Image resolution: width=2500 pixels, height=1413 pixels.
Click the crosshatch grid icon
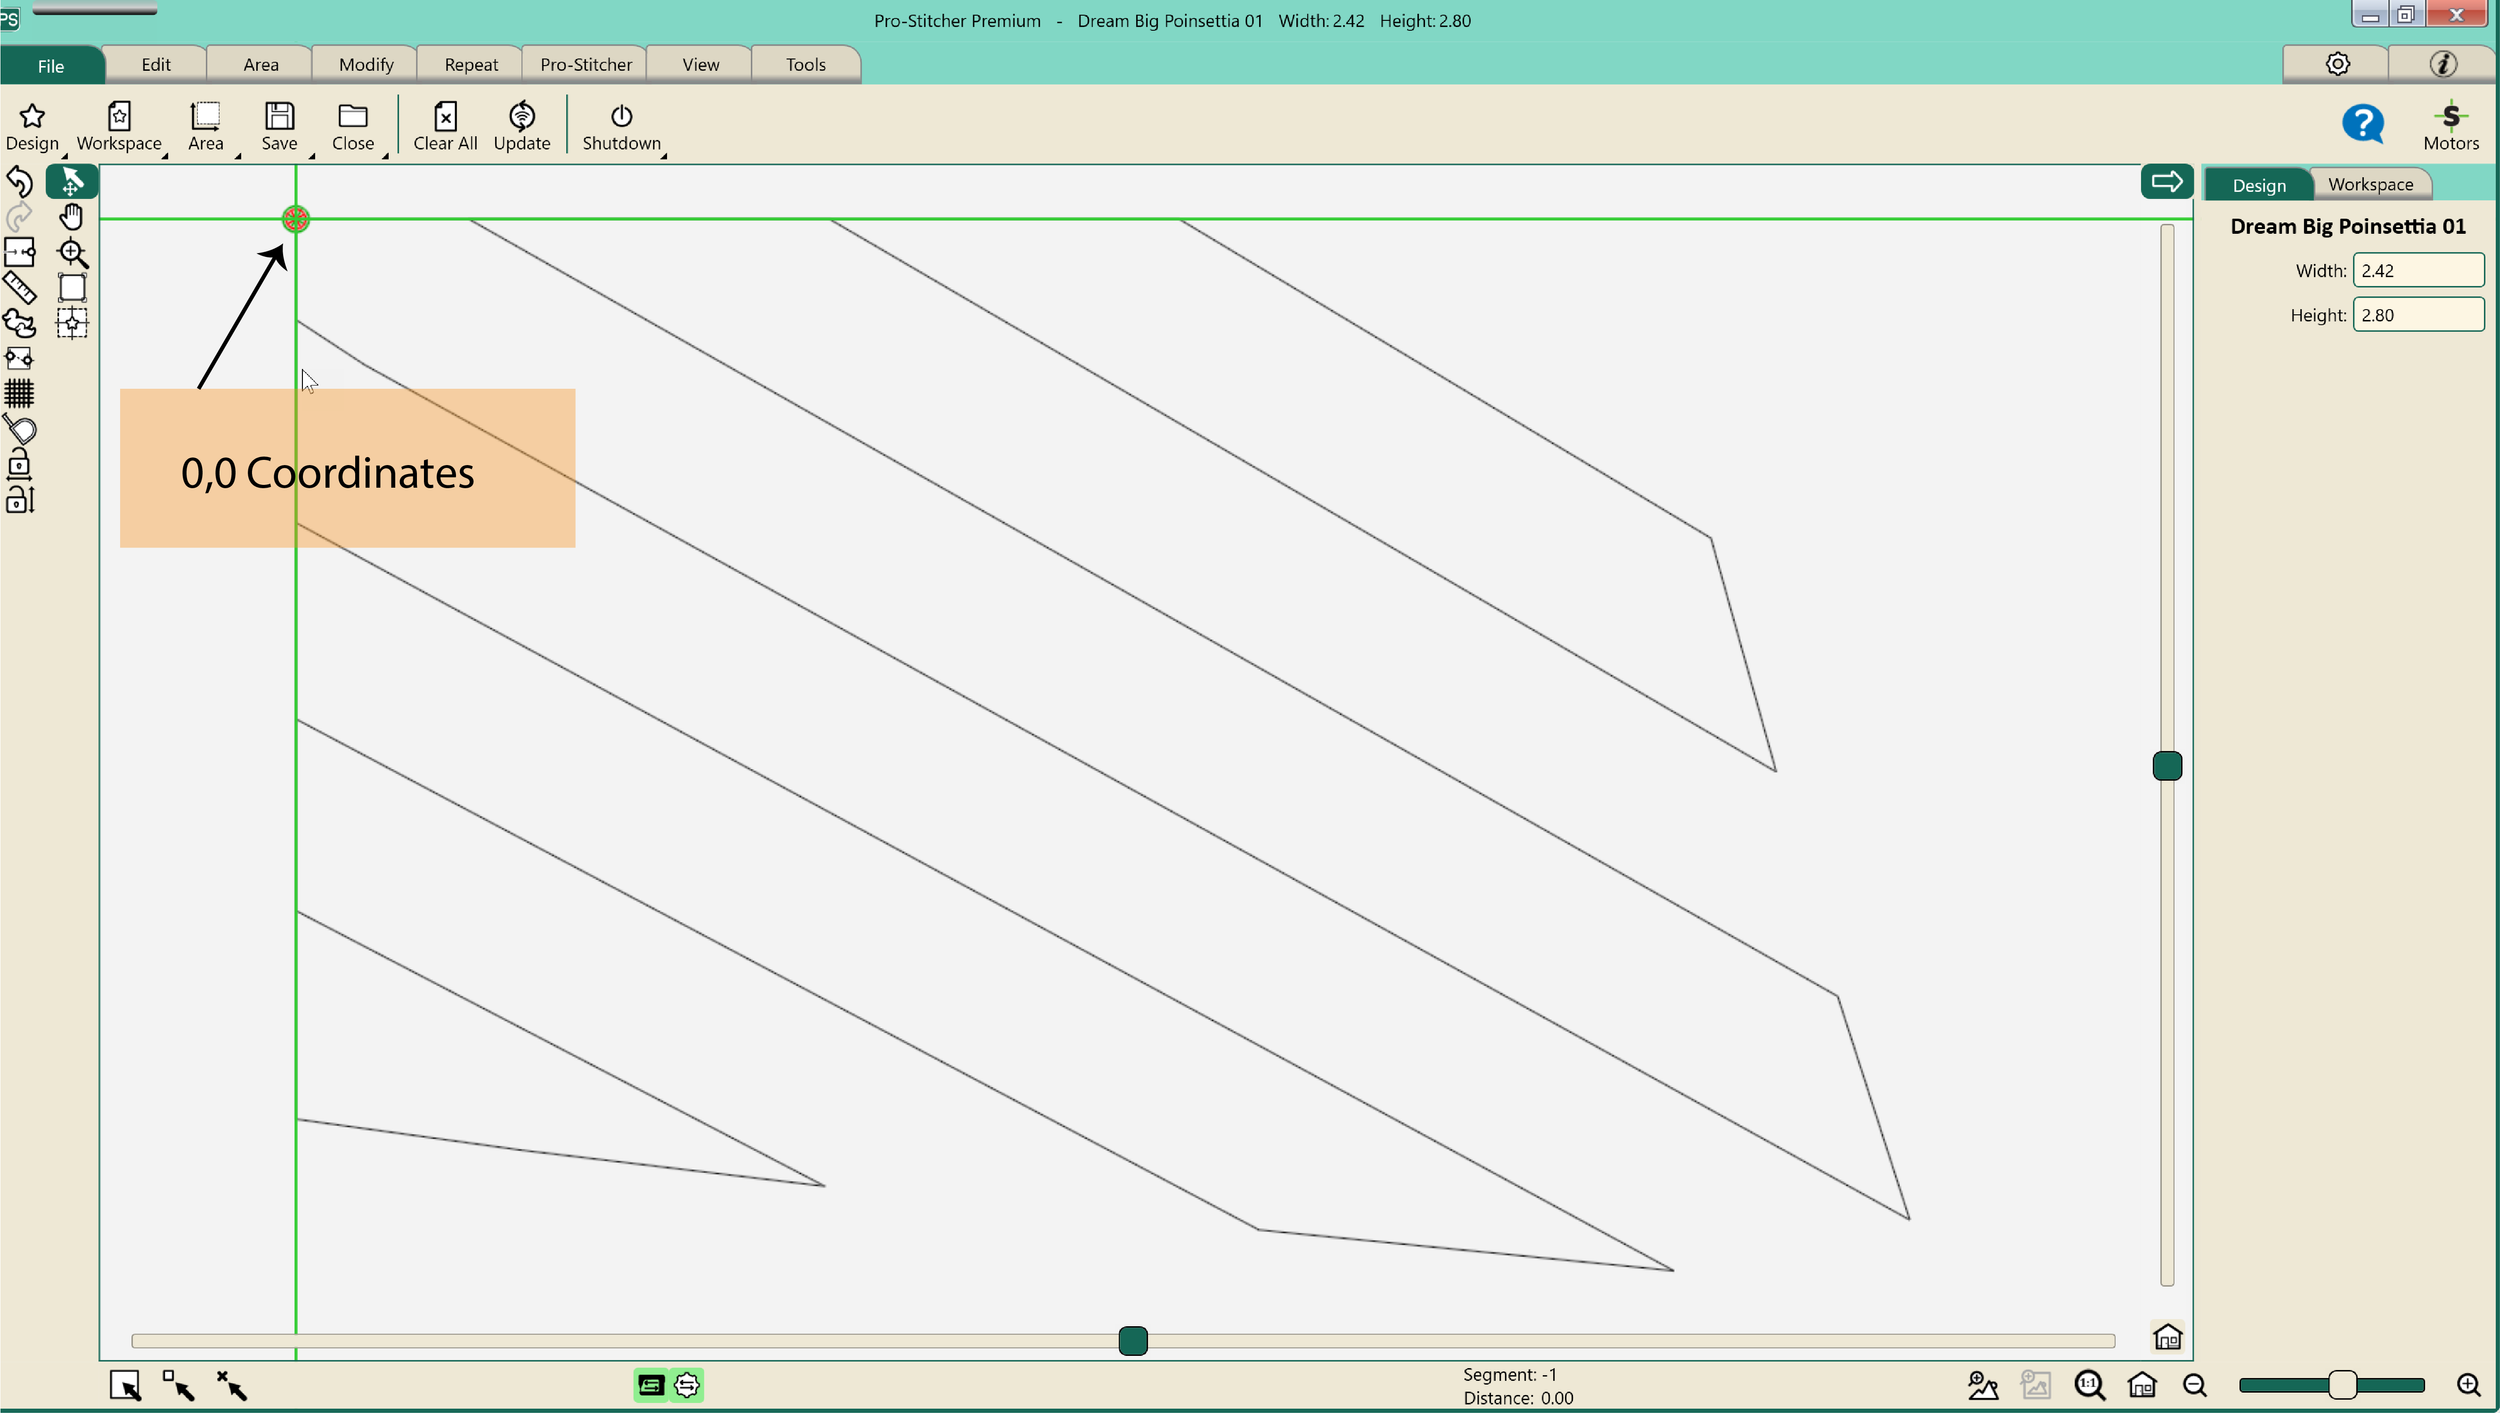pos(20,394)
